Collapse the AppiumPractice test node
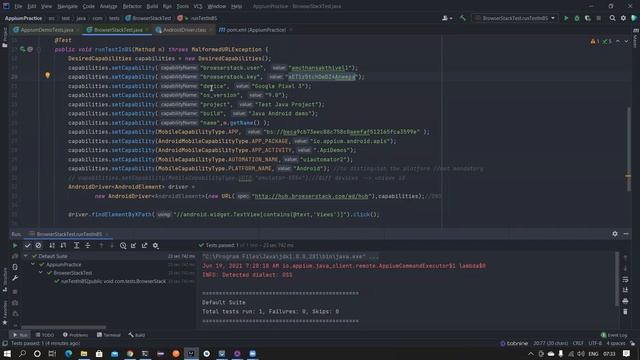 (33, 264)
